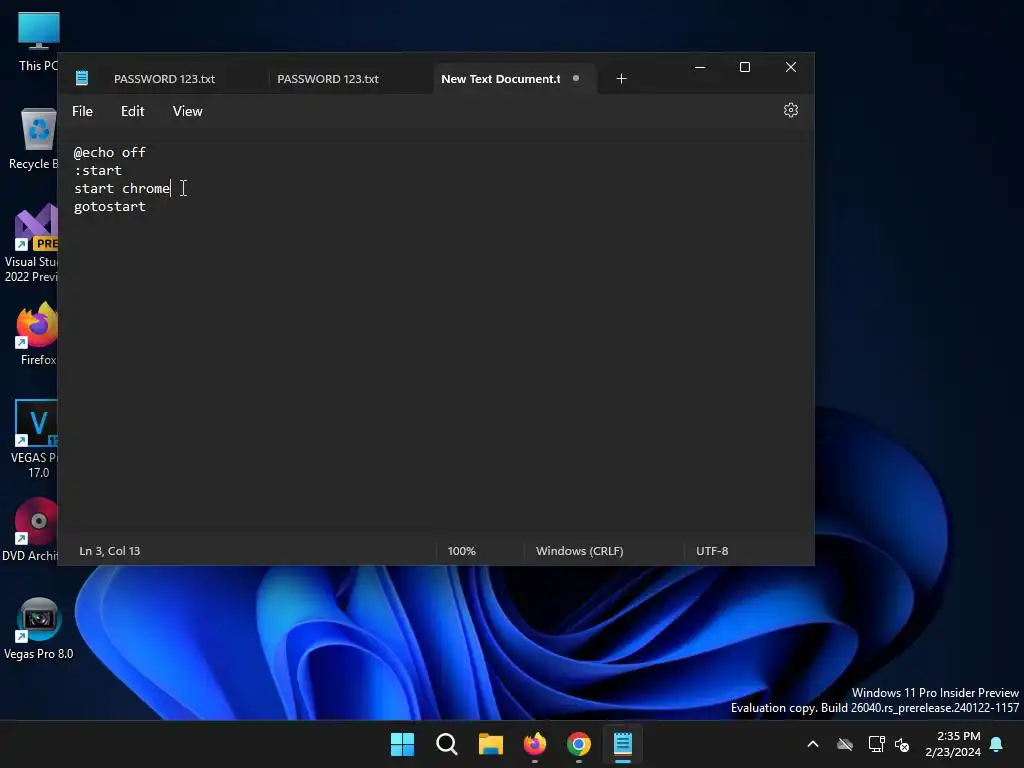1024x768 pixels.
Task: Show hidden system tray icons chevron
Action: click(813, 744)
